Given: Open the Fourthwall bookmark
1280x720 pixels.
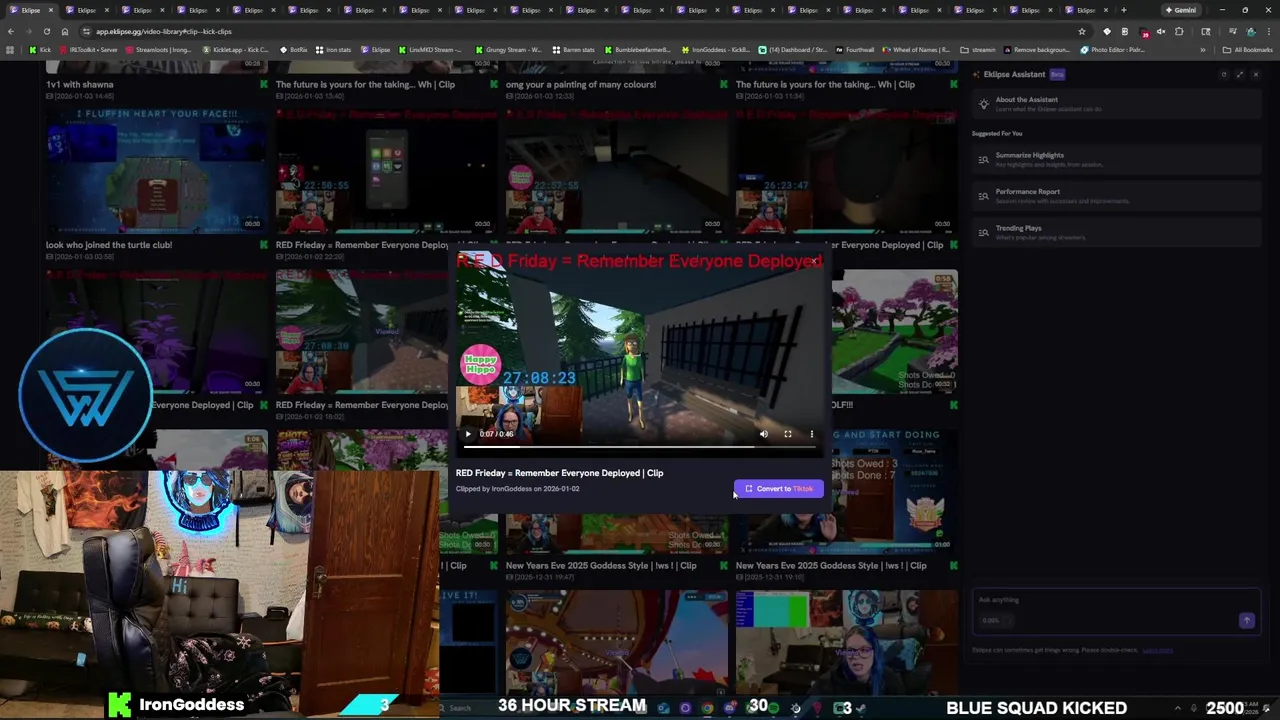Looking at the screenshot, I should tap(854, 49).
